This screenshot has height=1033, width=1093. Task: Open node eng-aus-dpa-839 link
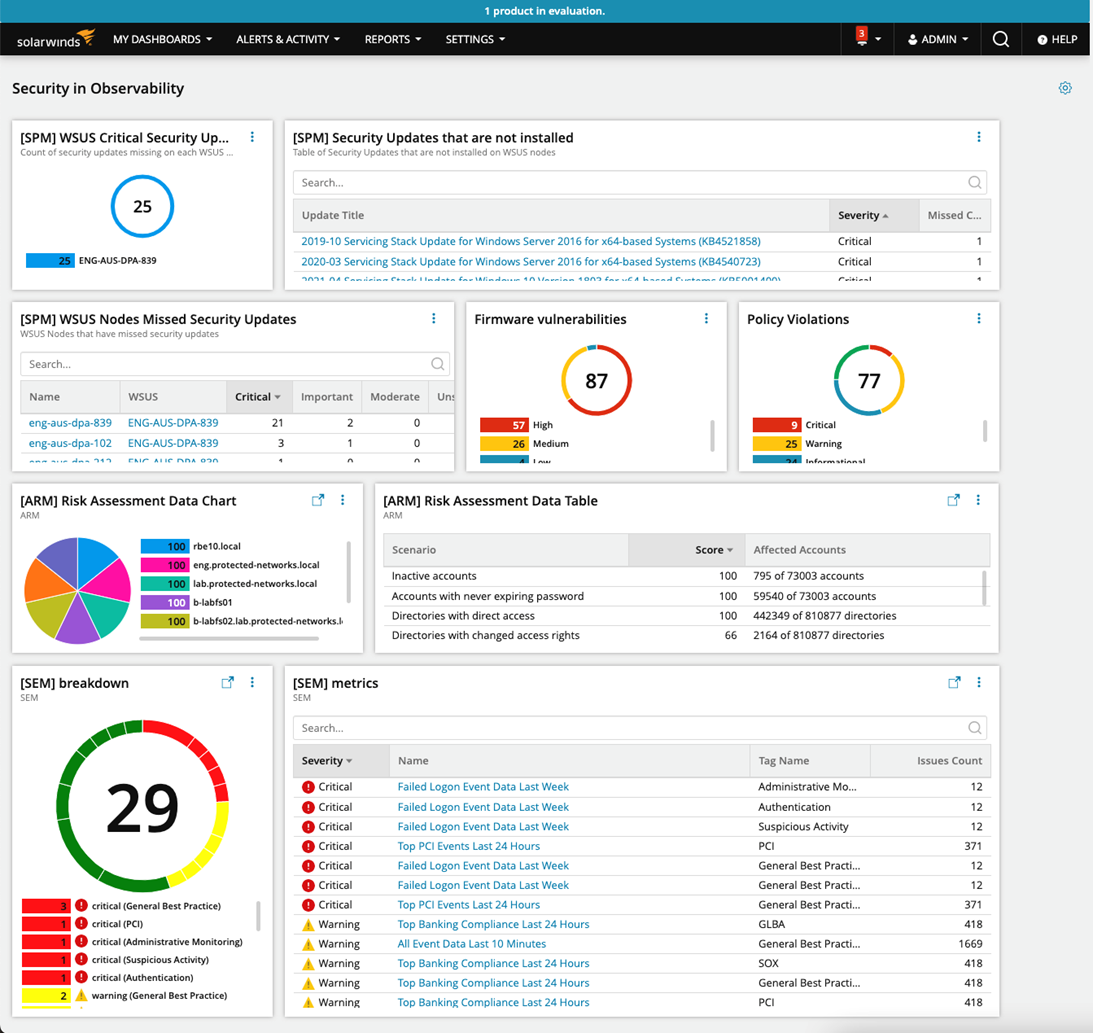70,422
